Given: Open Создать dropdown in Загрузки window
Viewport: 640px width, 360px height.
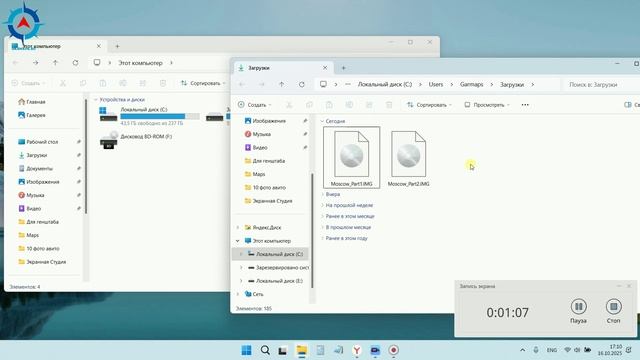Looking at the screenshot, I should (x=255, y=105).
